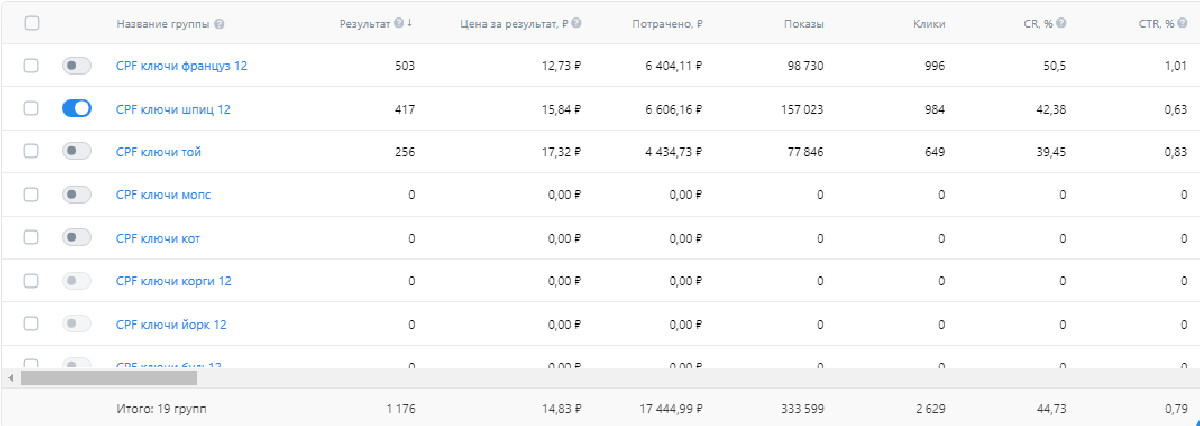
Task: Click left arrow of horizontal scrollbar
Action: 10,378
